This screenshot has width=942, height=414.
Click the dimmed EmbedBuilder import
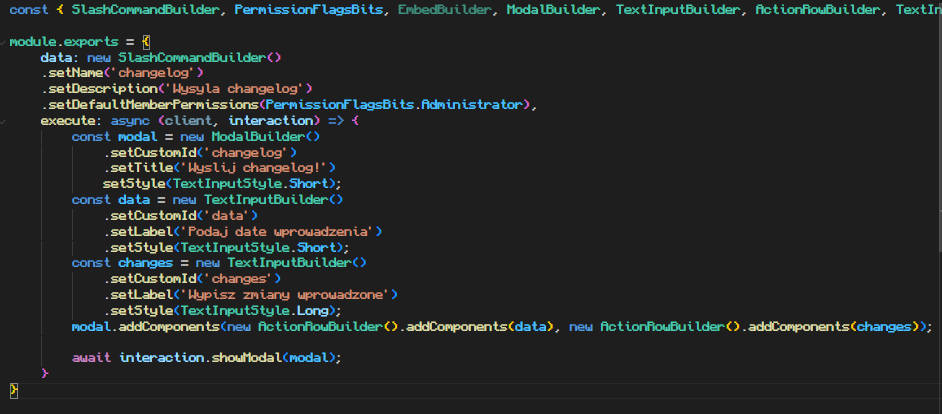point(445,10)
